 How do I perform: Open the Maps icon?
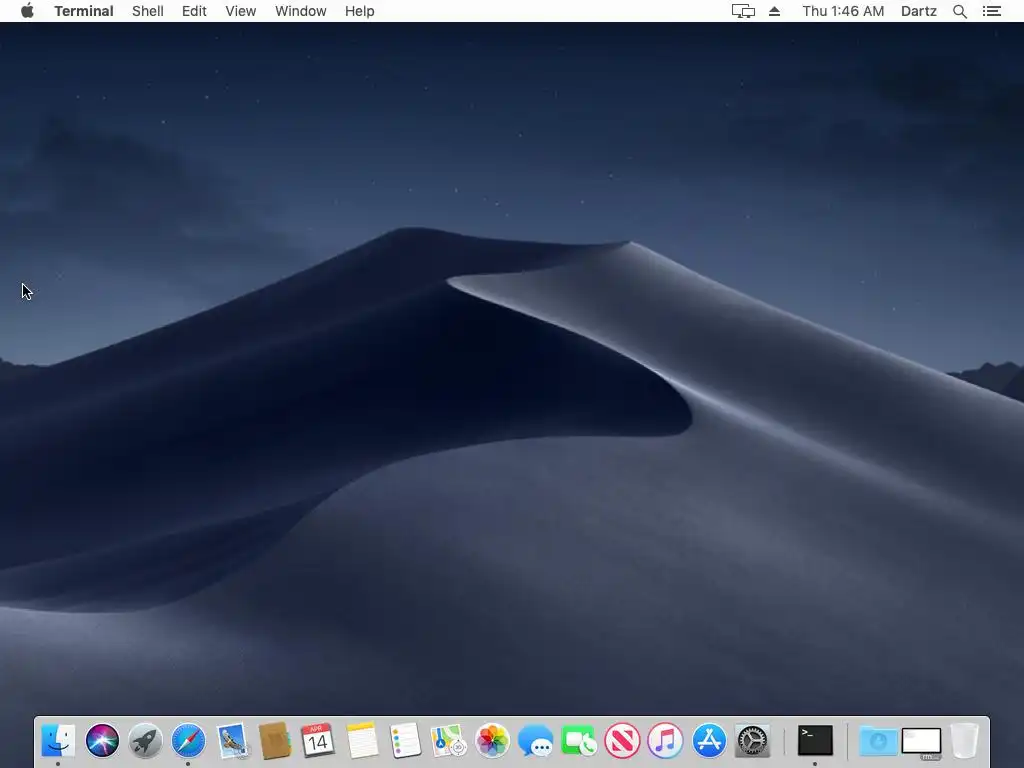click(x=449, y=741)
